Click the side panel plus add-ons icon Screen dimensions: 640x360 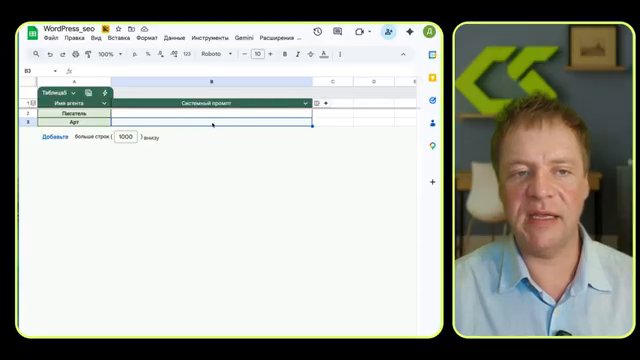433,182
